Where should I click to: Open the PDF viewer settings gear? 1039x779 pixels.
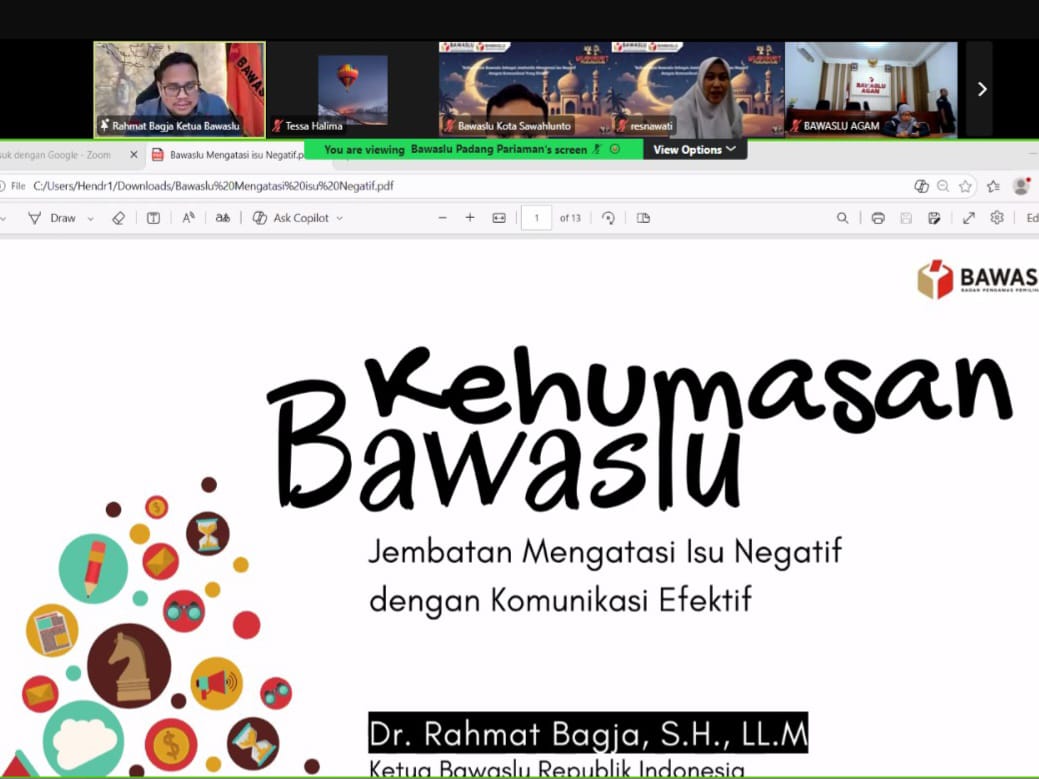coord(996,217)
